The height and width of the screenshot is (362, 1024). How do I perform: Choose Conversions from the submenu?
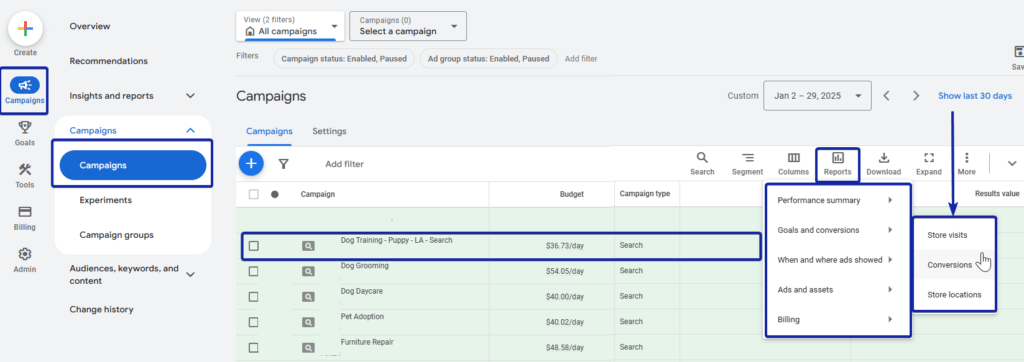click(x=950, y=265)
